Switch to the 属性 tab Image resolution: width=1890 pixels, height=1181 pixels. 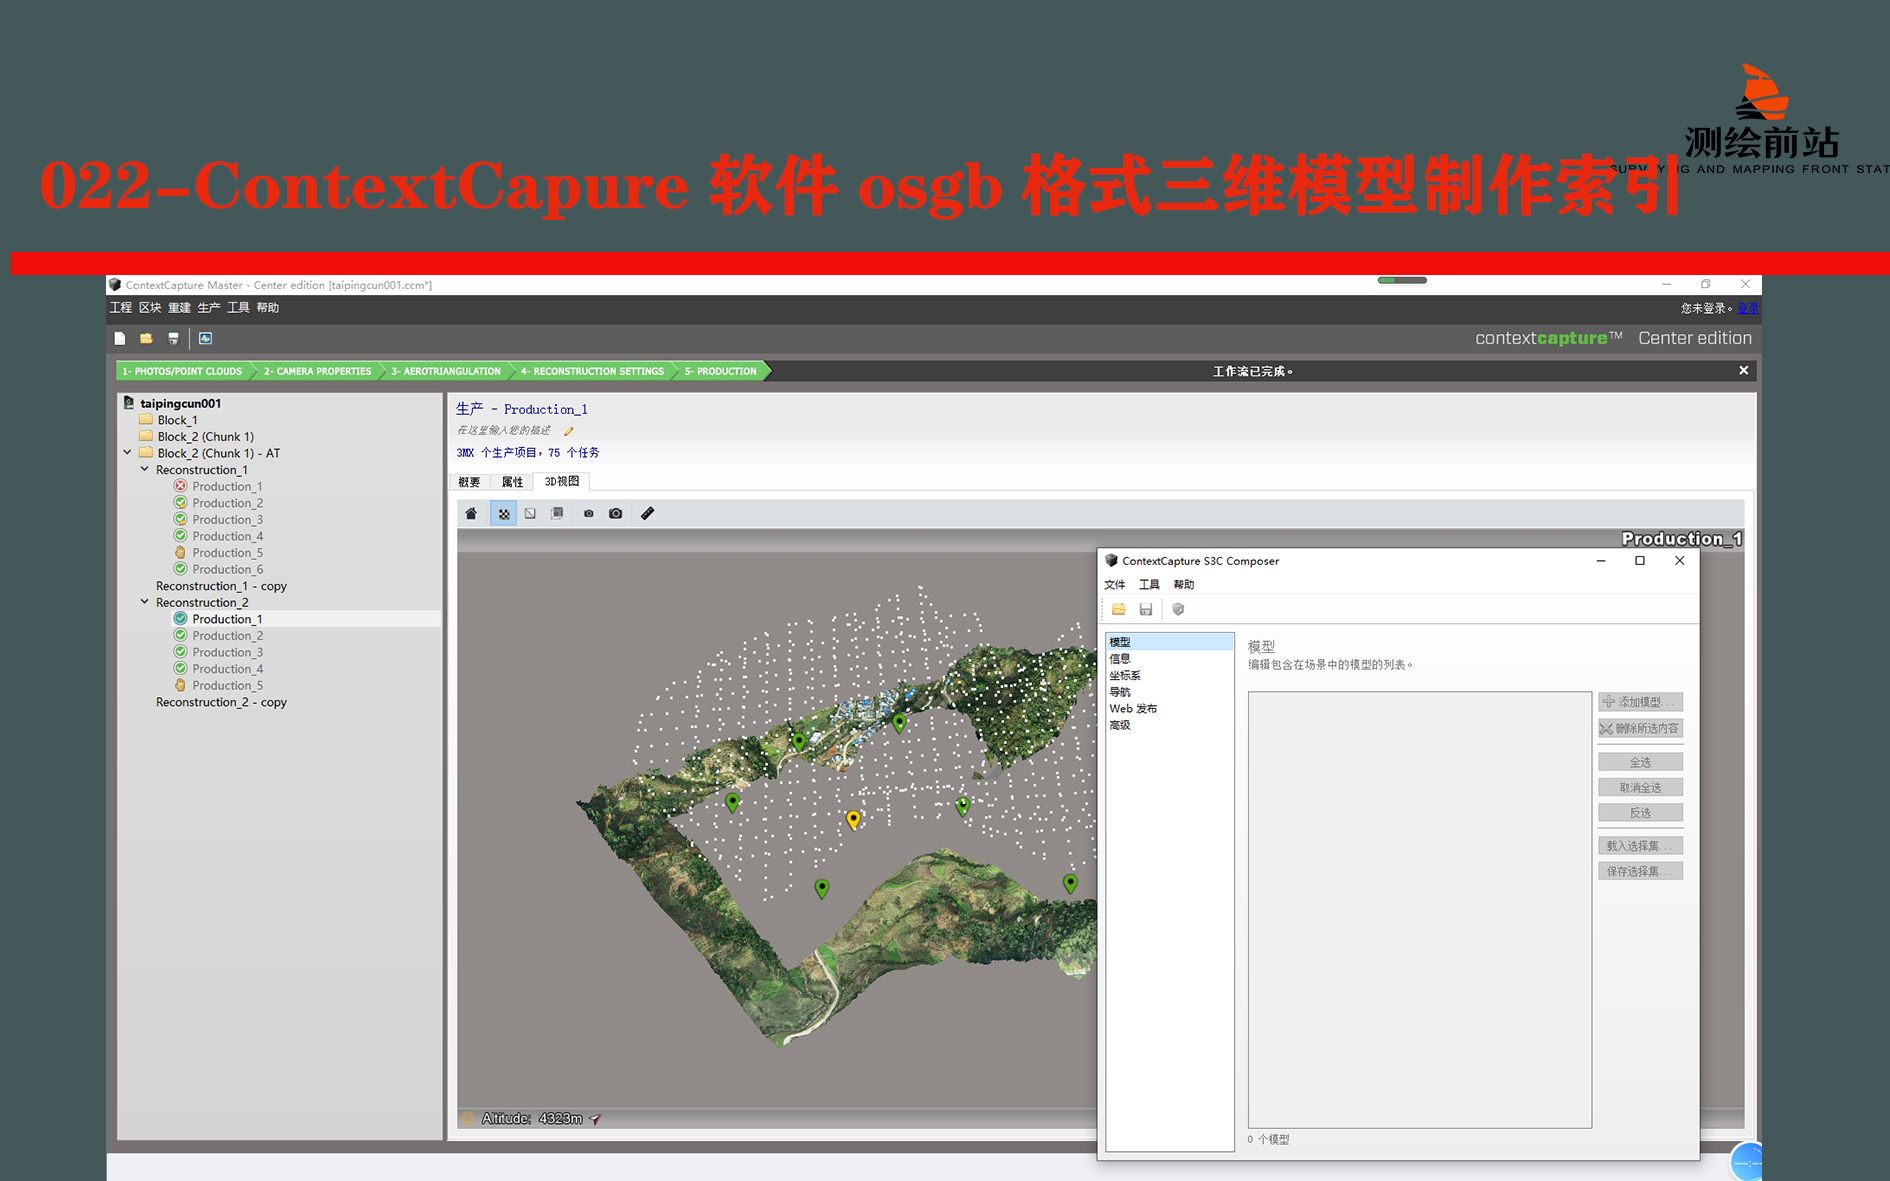tap(512, 482)
